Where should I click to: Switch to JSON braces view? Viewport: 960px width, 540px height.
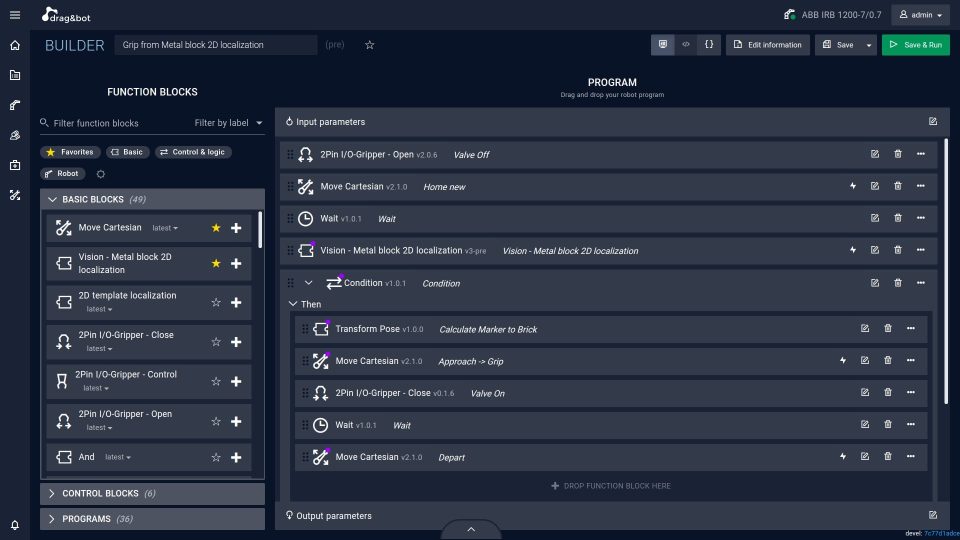[709, 45]
